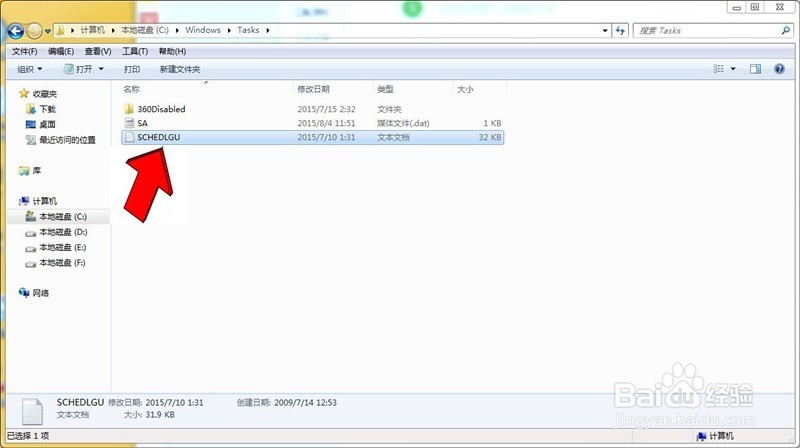This screenshot has height=448, width=800.
Task: Select 桌面 in the navigation pane
Action: (x=47, y=125)
